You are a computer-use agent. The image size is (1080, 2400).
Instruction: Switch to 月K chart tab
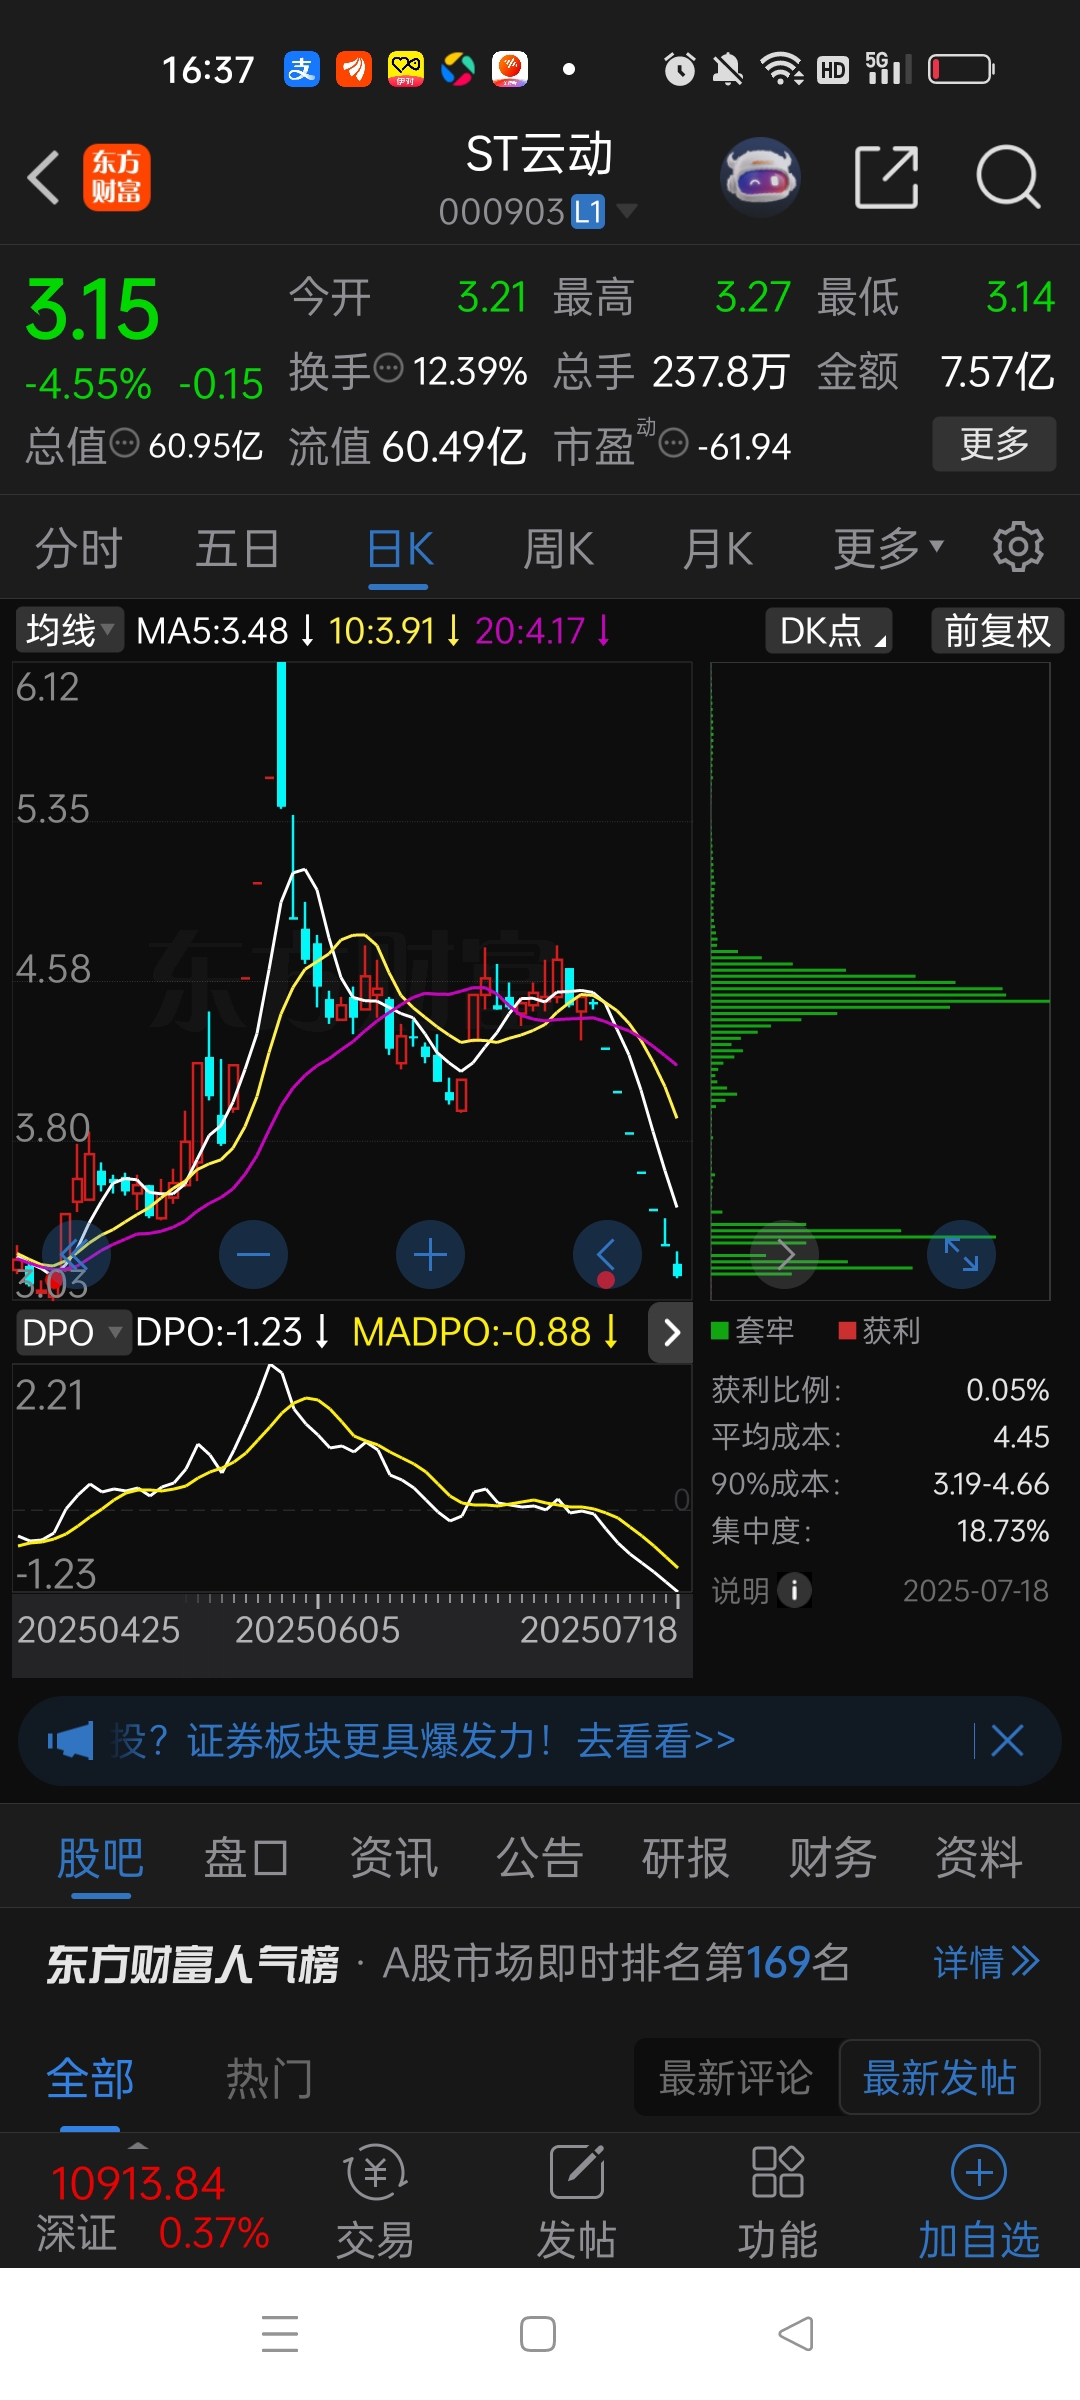click(717, 548)
